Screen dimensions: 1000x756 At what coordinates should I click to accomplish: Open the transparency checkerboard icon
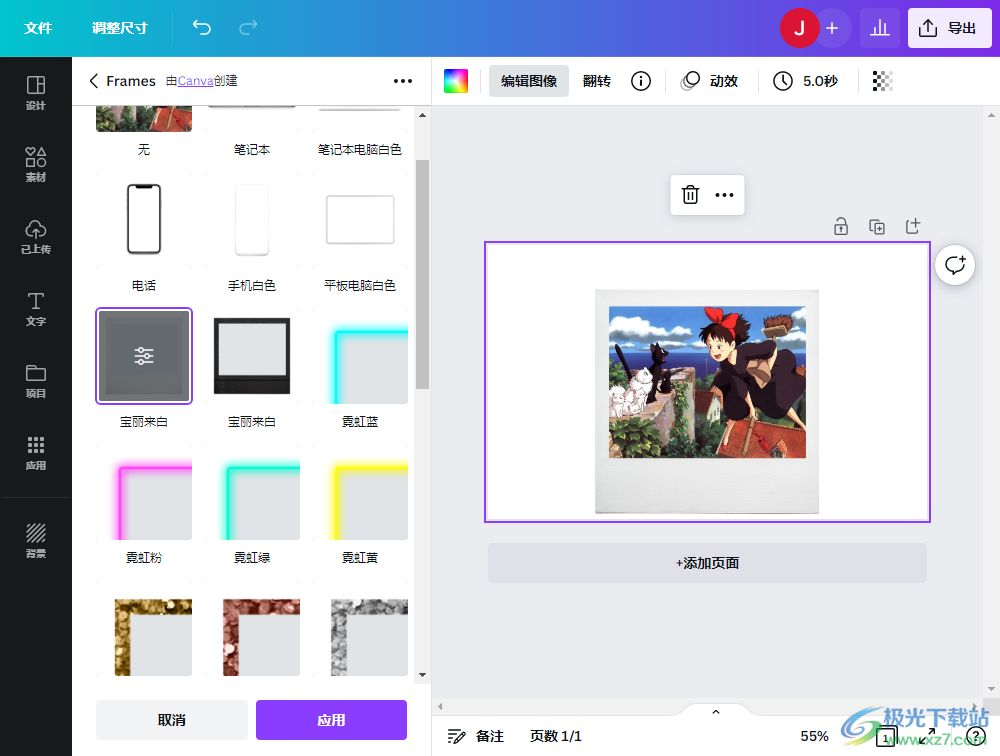point(883,81)
